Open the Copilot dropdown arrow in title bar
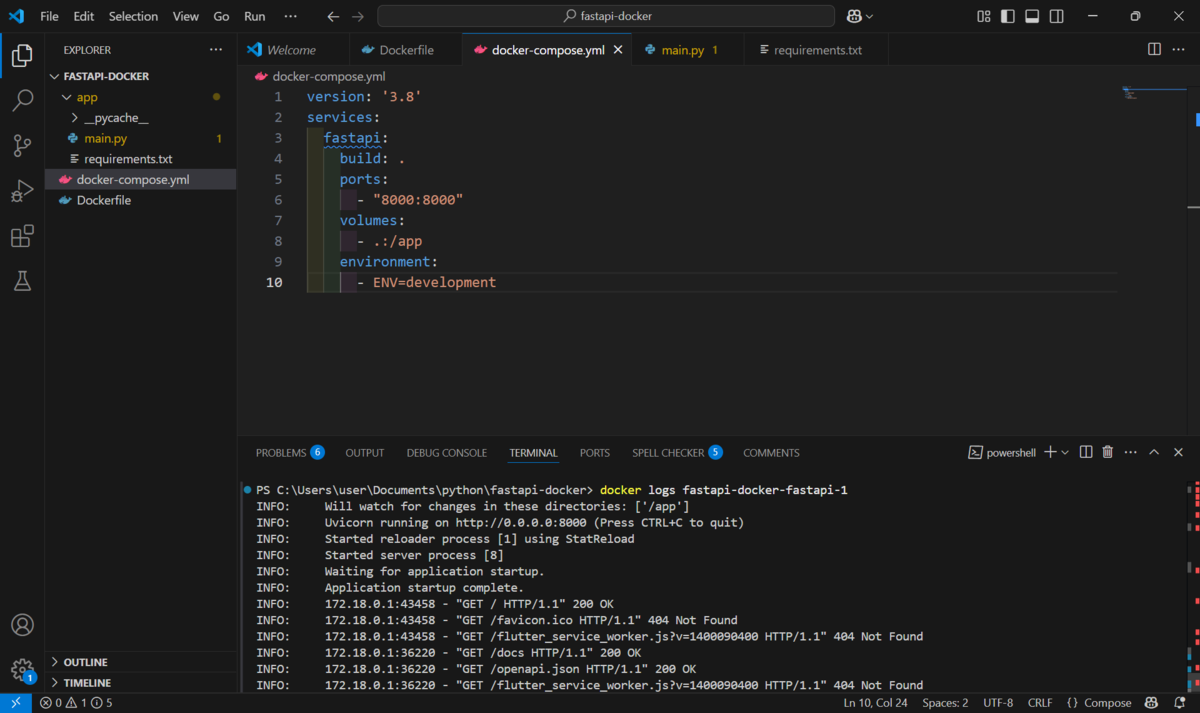The height and width of the screenshot is (713, 1200). (x=869, y=16)
